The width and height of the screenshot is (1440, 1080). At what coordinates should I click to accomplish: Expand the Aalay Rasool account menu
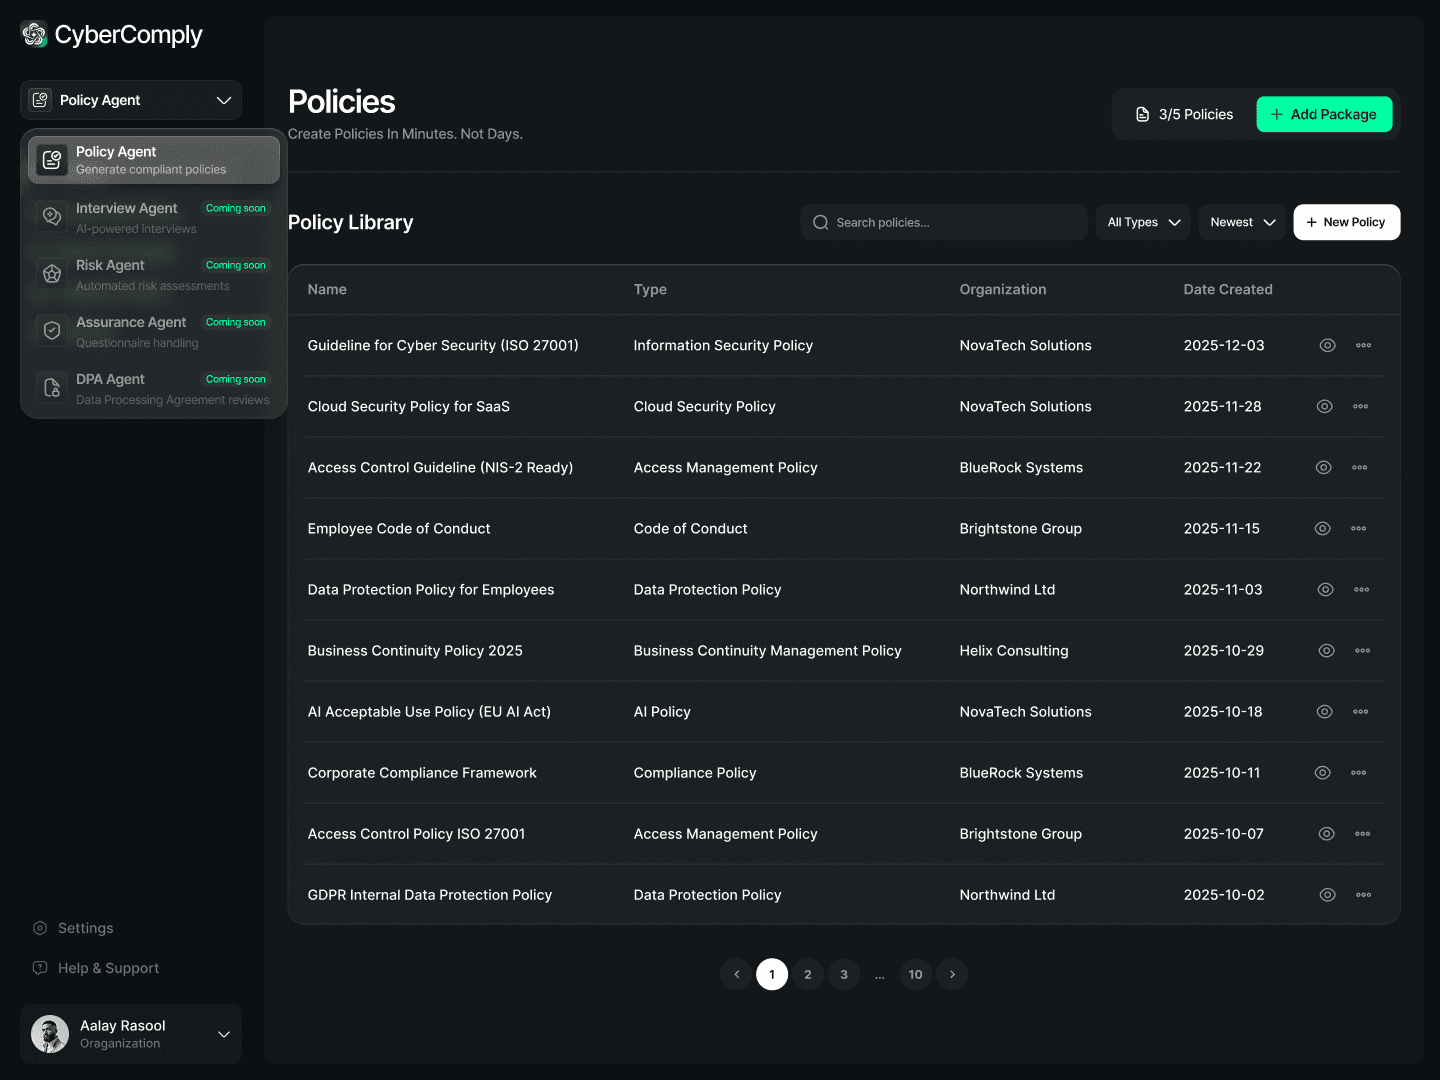coord(131,1034)
